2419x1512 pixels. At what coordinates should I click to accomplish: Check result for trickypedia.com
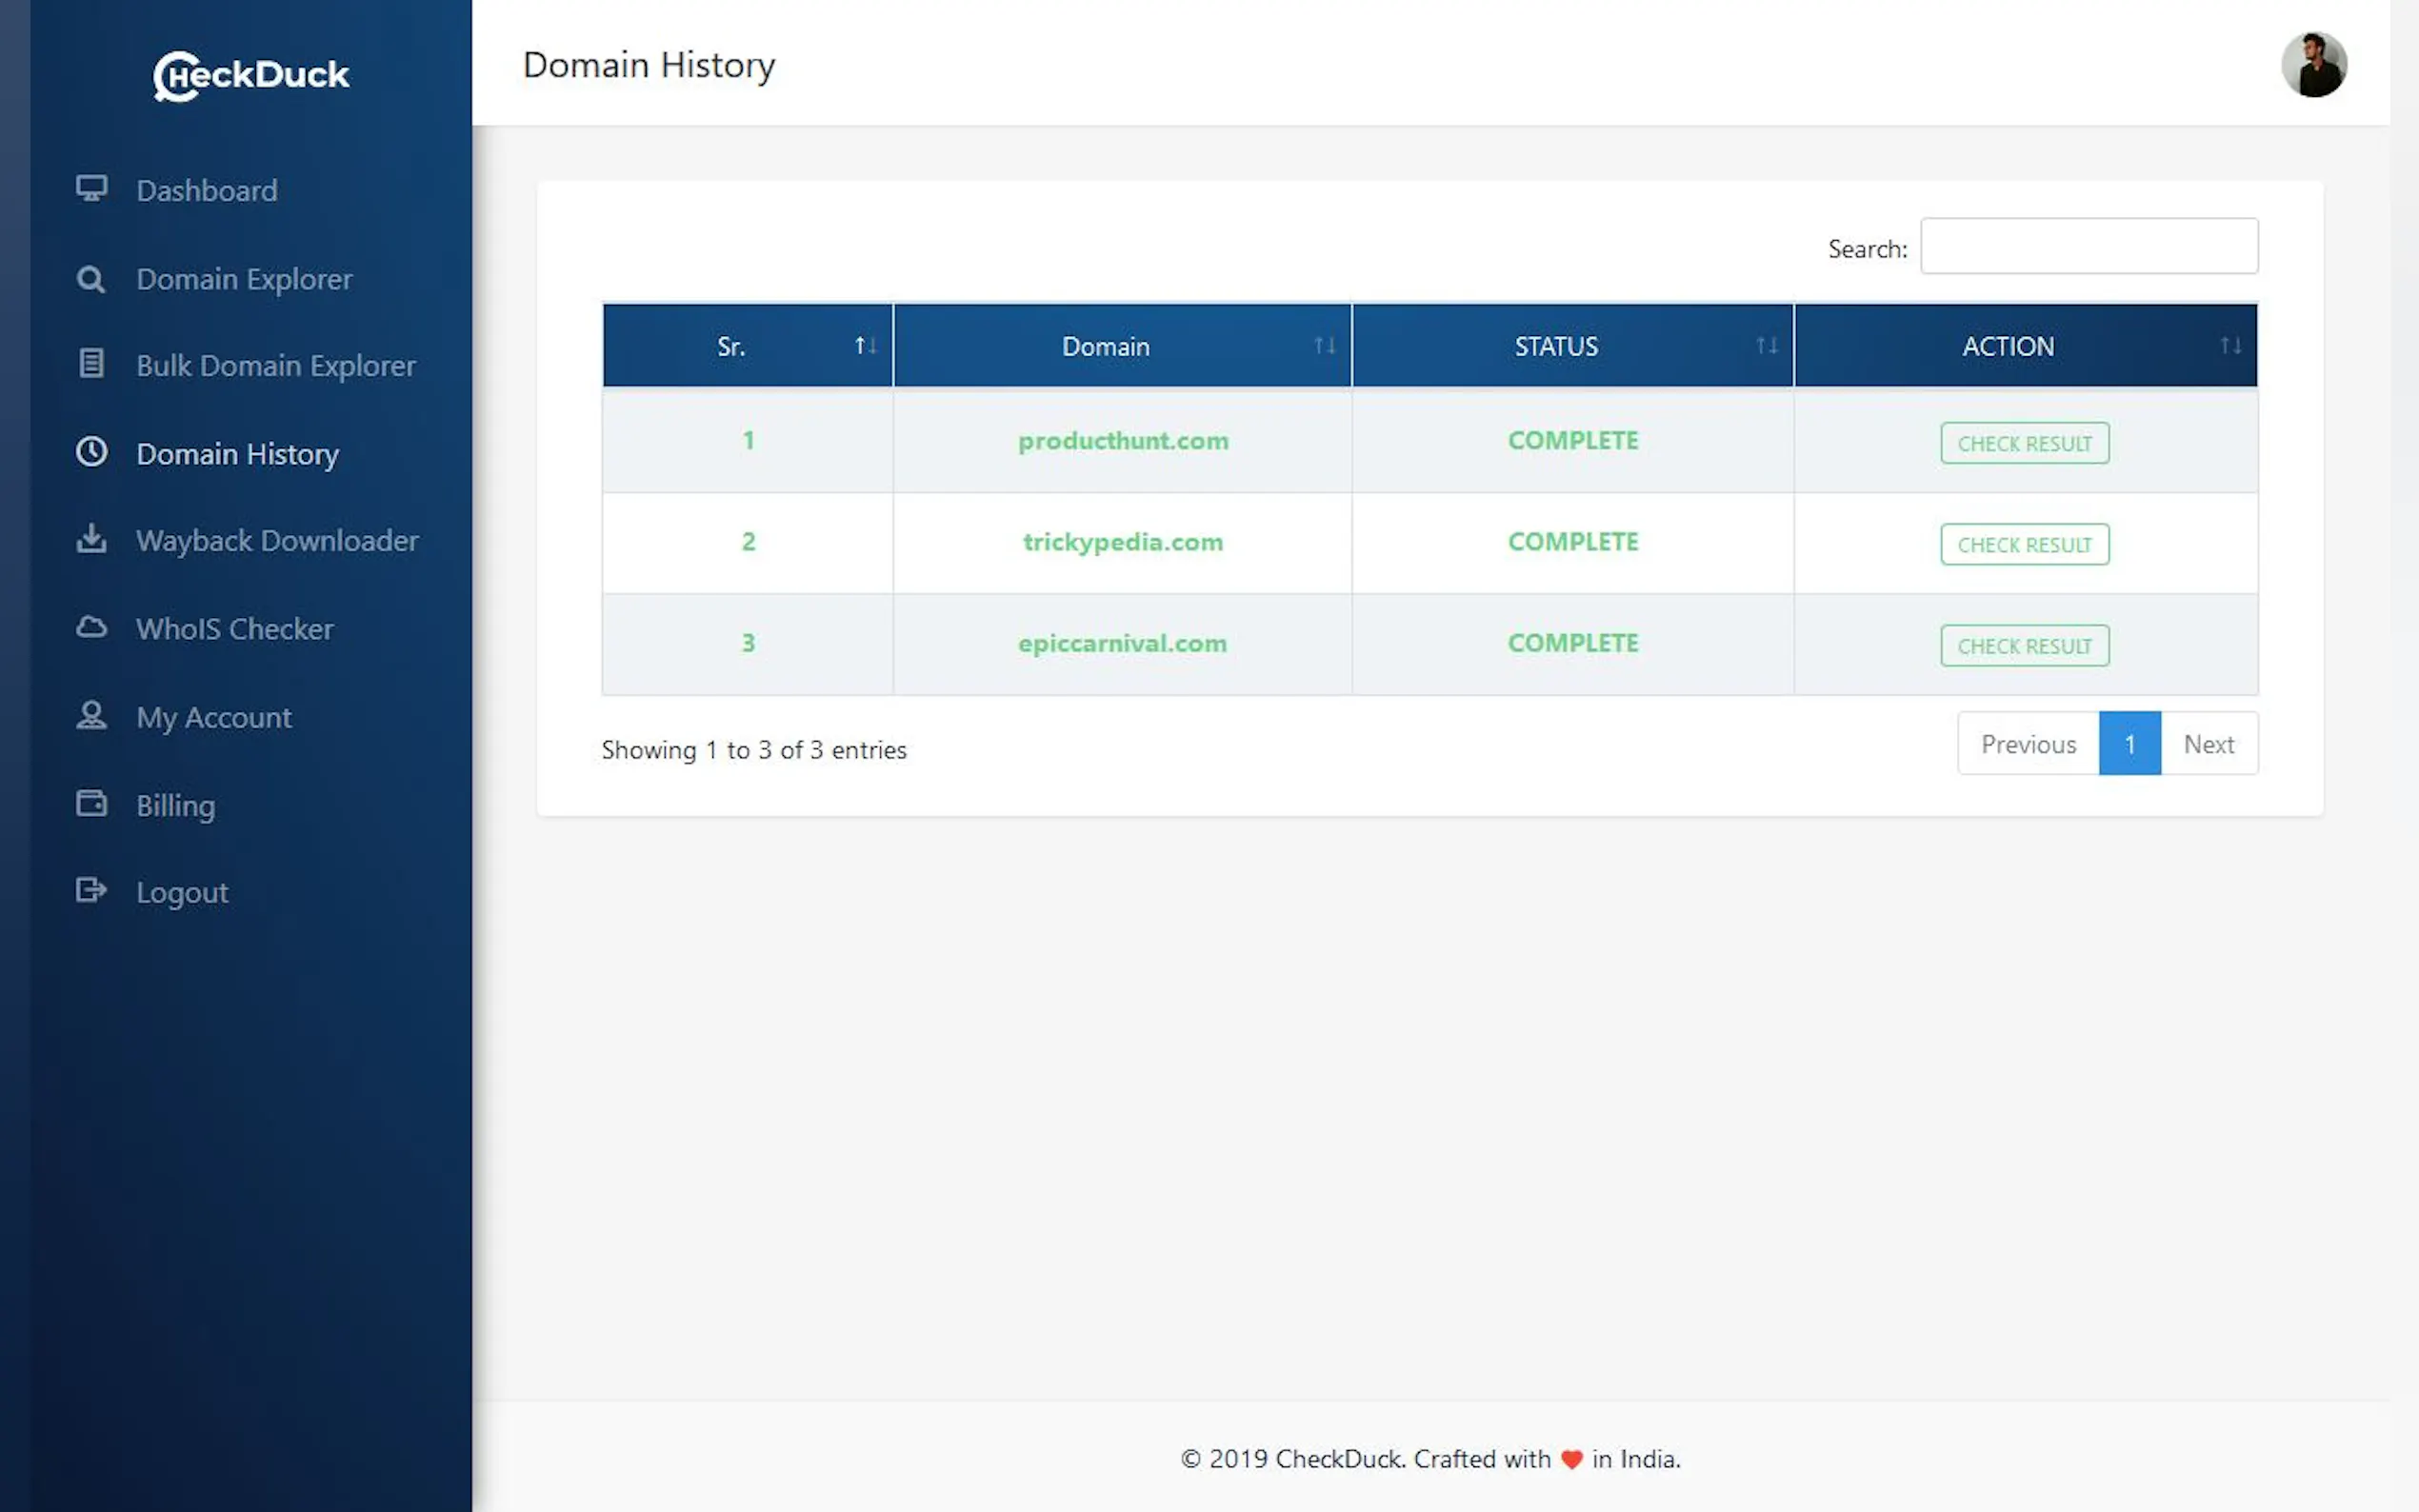(2024, 544)
